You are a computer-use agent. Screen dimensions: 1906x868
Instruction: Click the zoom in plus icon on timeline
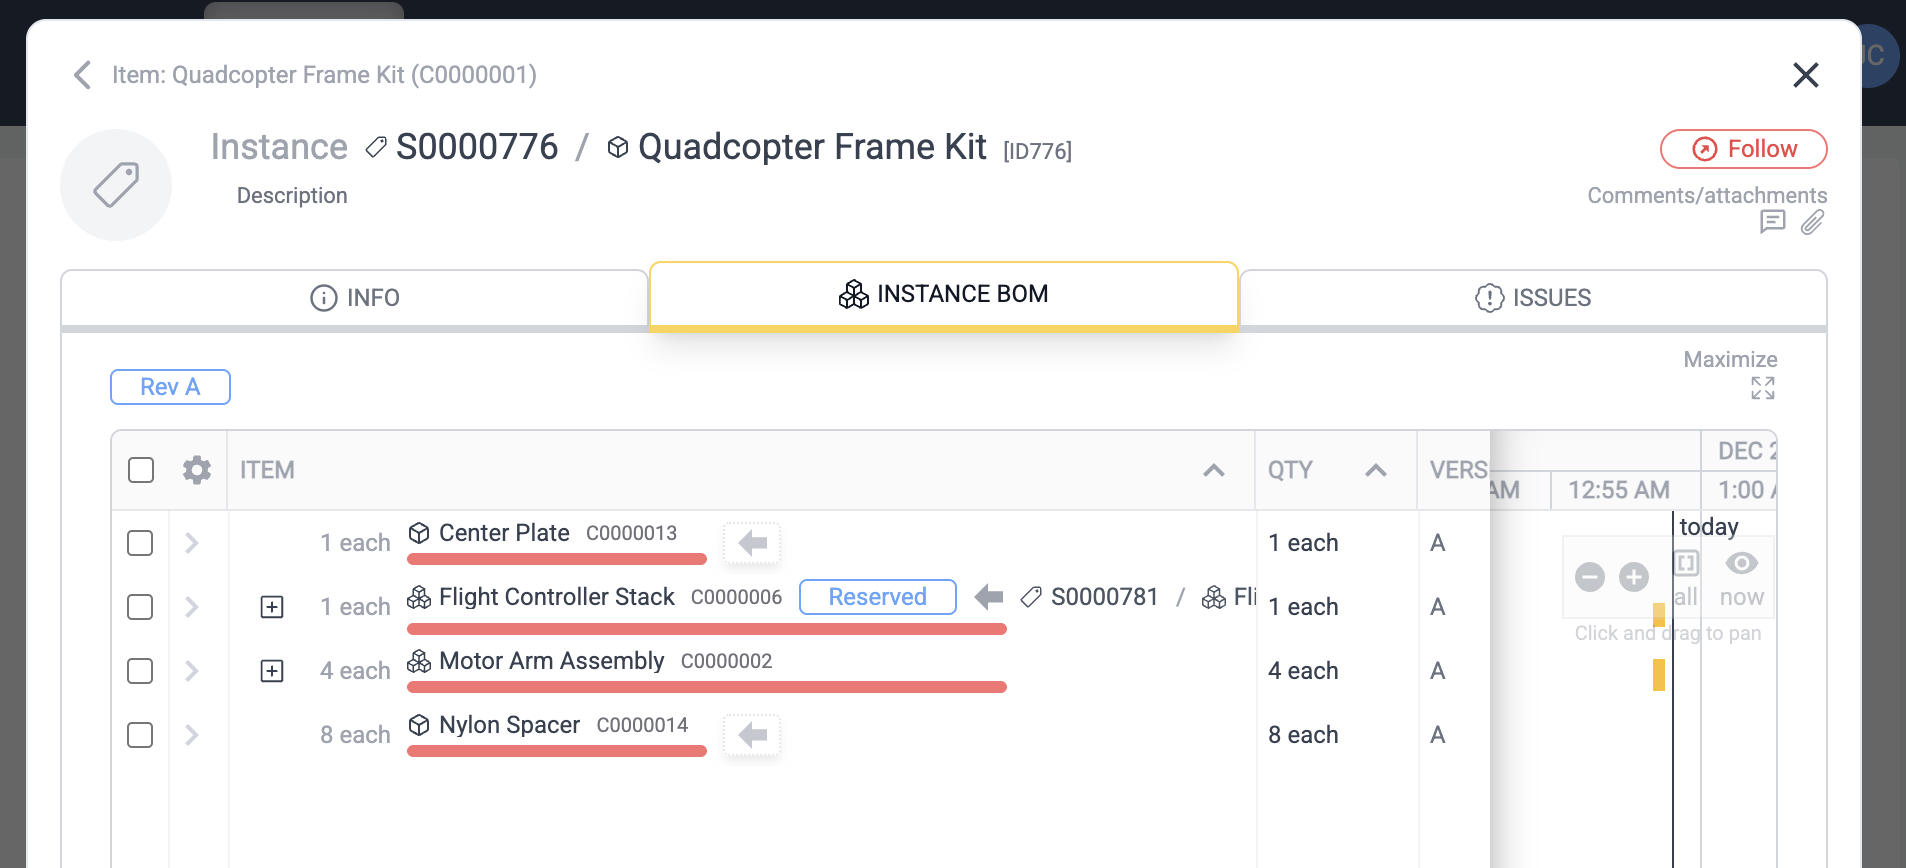[x=1634, y=577]
